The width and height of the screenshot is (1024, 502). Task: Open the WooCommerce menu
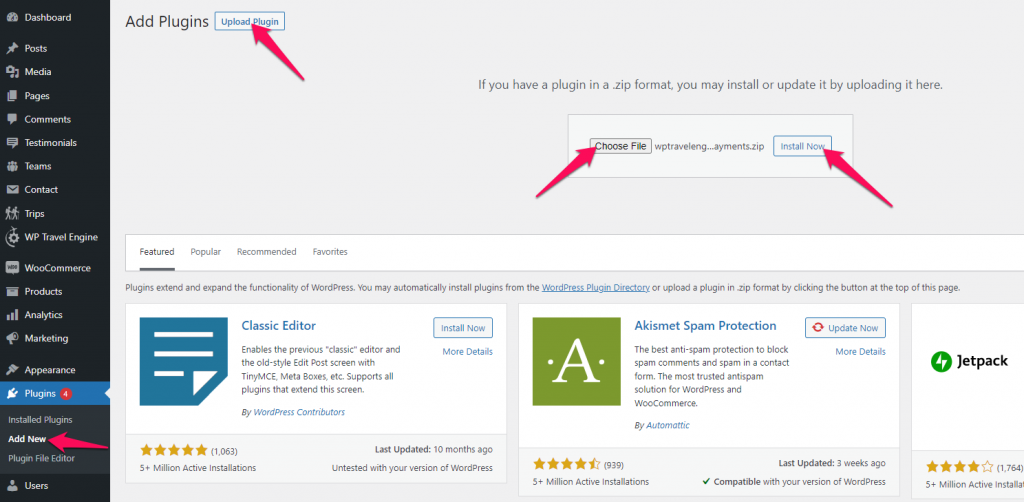coord(55,268)
